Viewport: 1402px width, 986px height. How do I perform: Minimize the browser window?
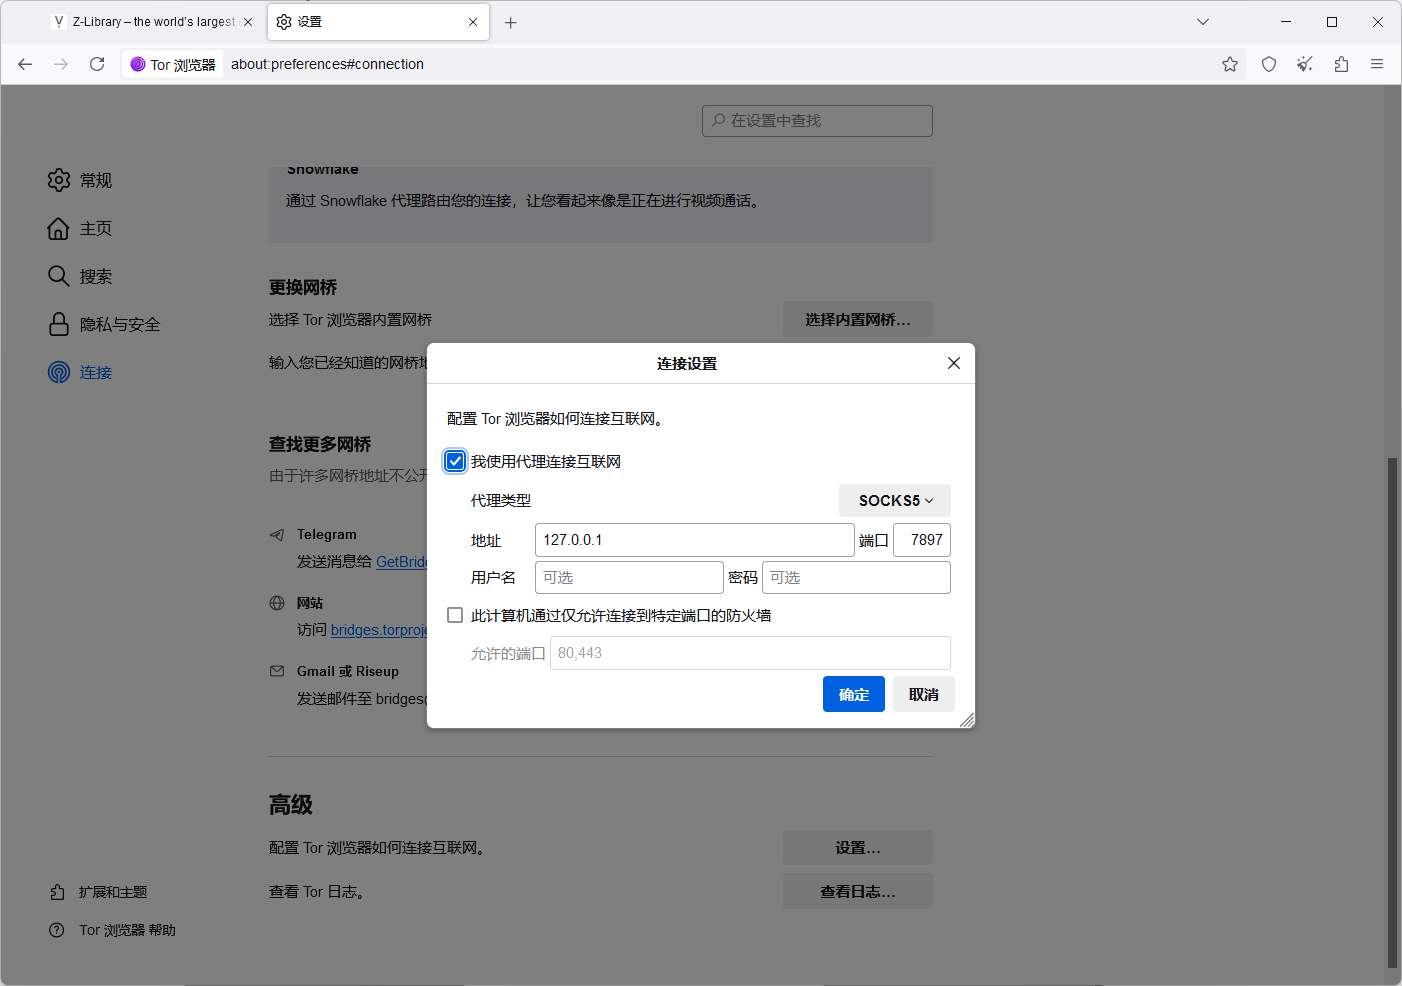click(1286, 22)
